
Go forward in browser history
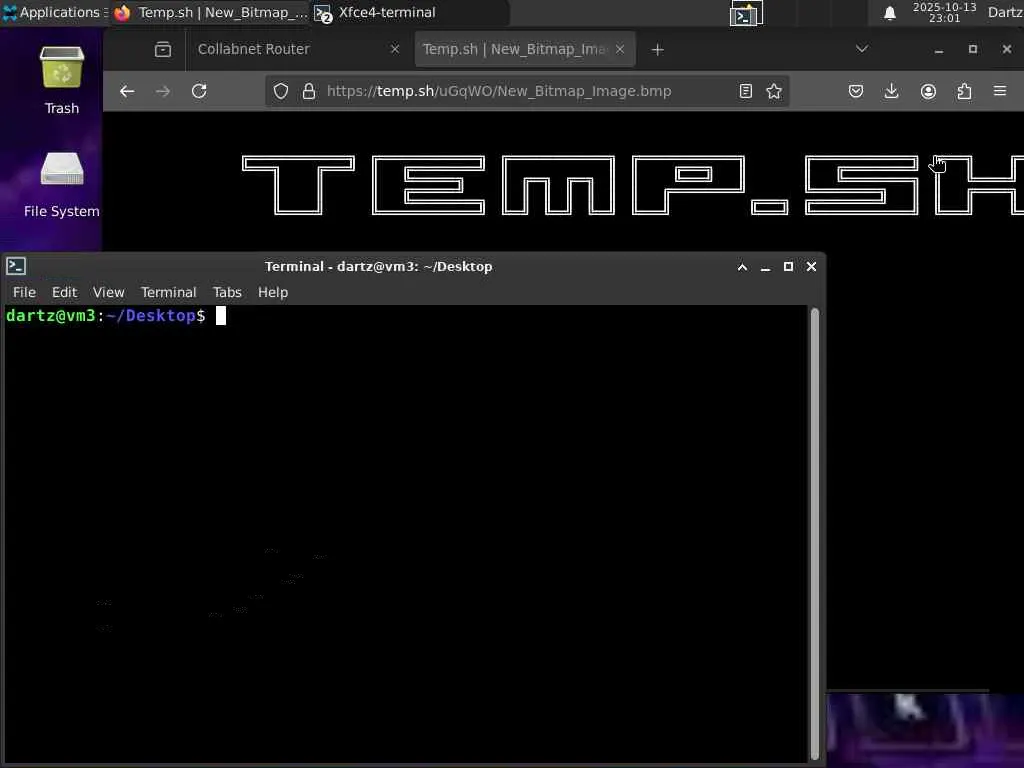click(x=163, y=91)
